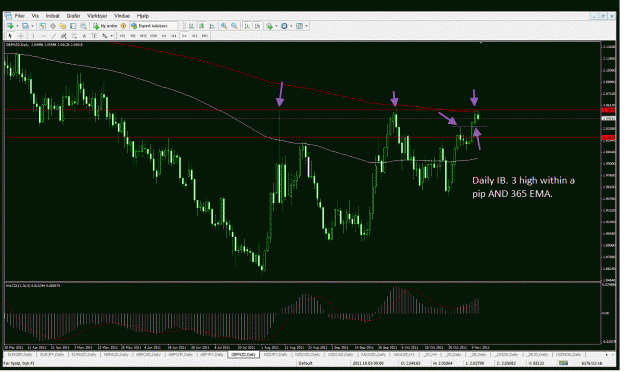Toggle the Navigator folder icon
The width and height of the screenshot is (625, 372).
(63, 26)
